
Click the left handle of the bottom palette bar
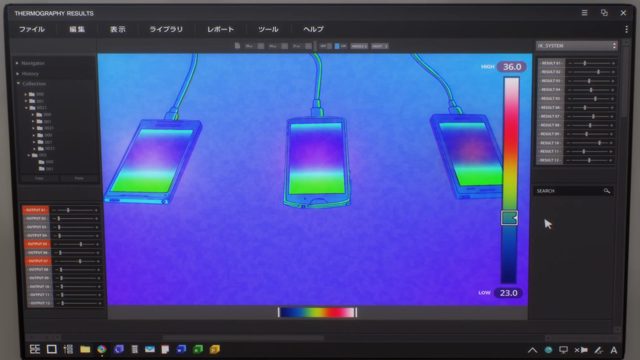point(279,313)
